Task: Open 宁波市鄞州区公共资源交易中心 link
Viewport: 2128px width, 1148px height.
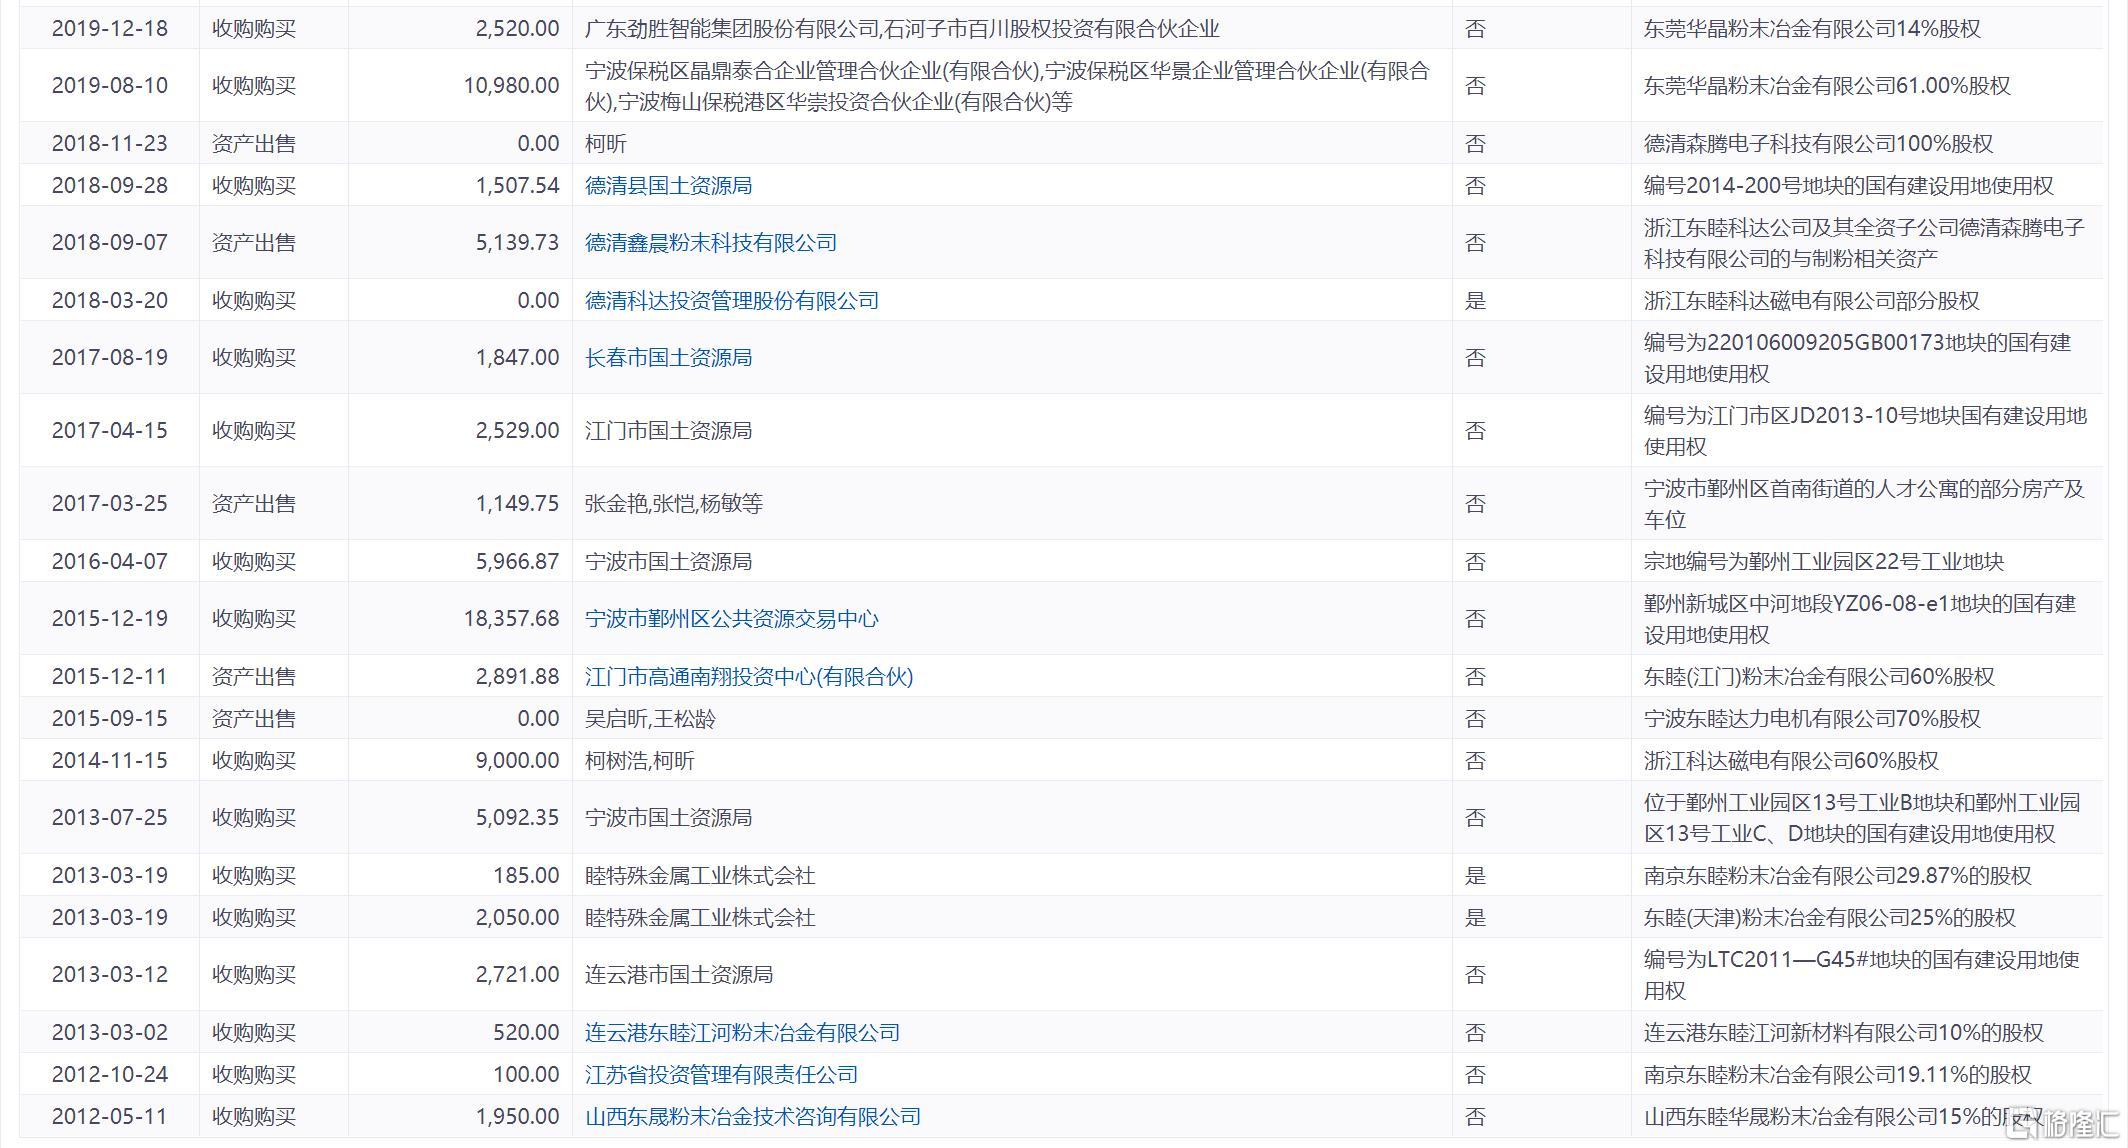Action: (732, 618)
